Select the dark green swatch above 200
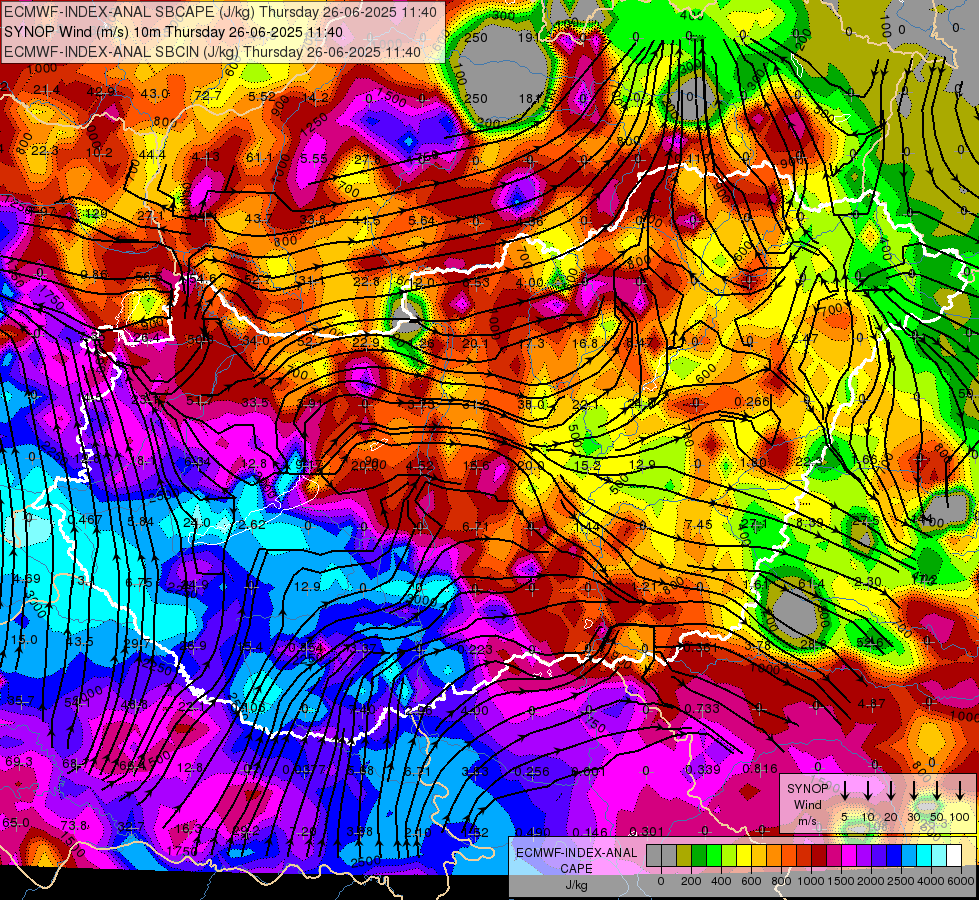 click(699, 856)
